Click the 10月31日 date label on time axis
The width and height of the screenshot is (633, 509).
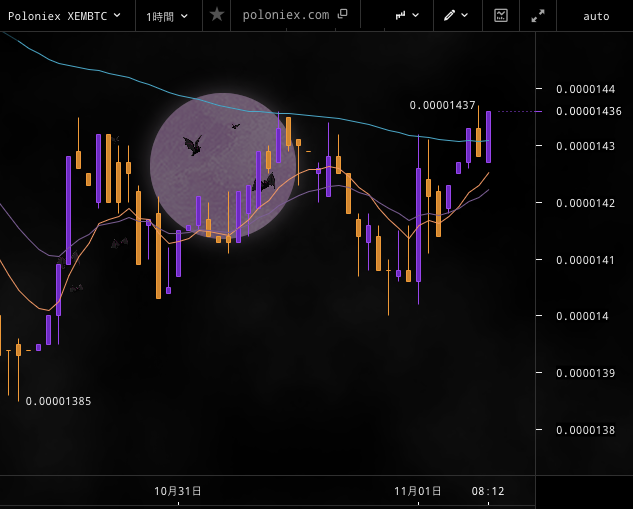[x=178, y=491]
